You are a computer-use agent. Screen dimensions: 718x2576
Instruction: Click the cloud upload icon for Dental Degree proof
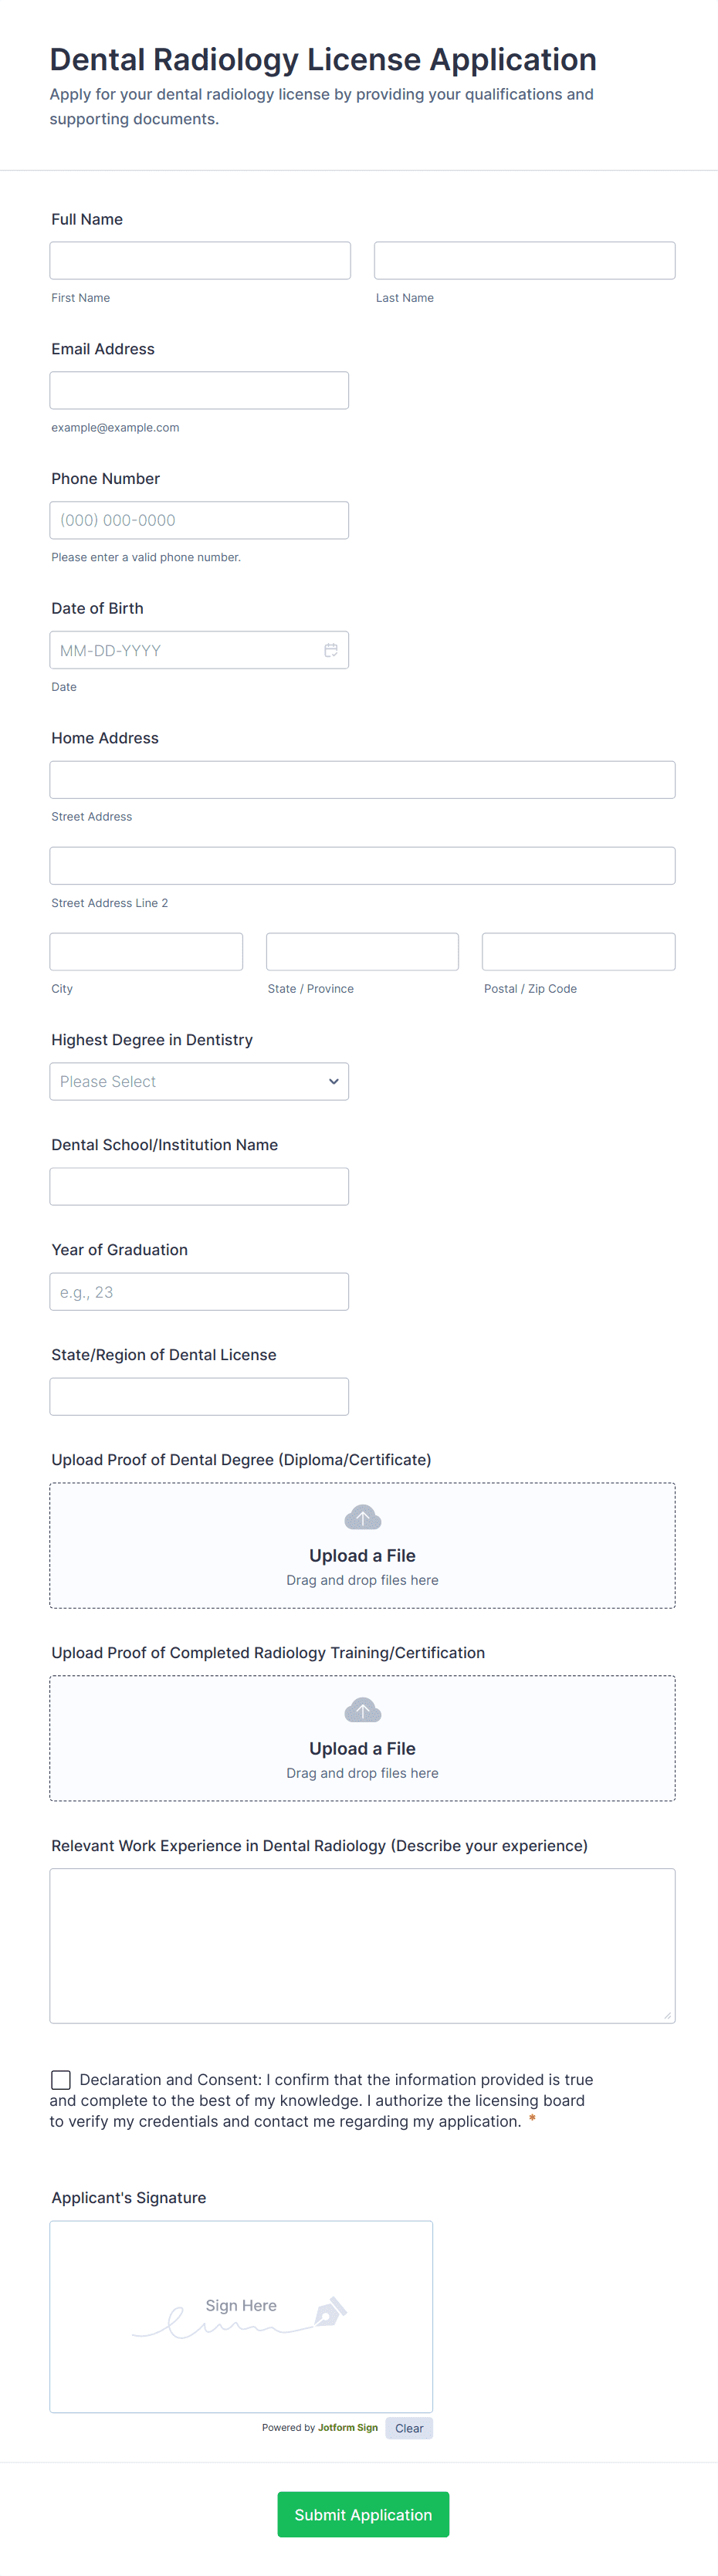(x=362, y=1517)
